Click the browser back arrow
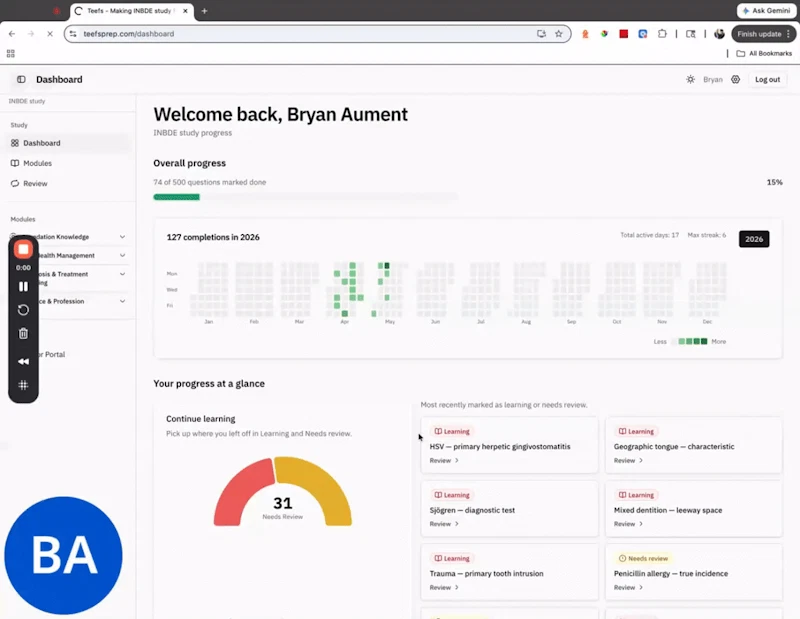This screenshot has height=619, width=800. pos(12,34)
